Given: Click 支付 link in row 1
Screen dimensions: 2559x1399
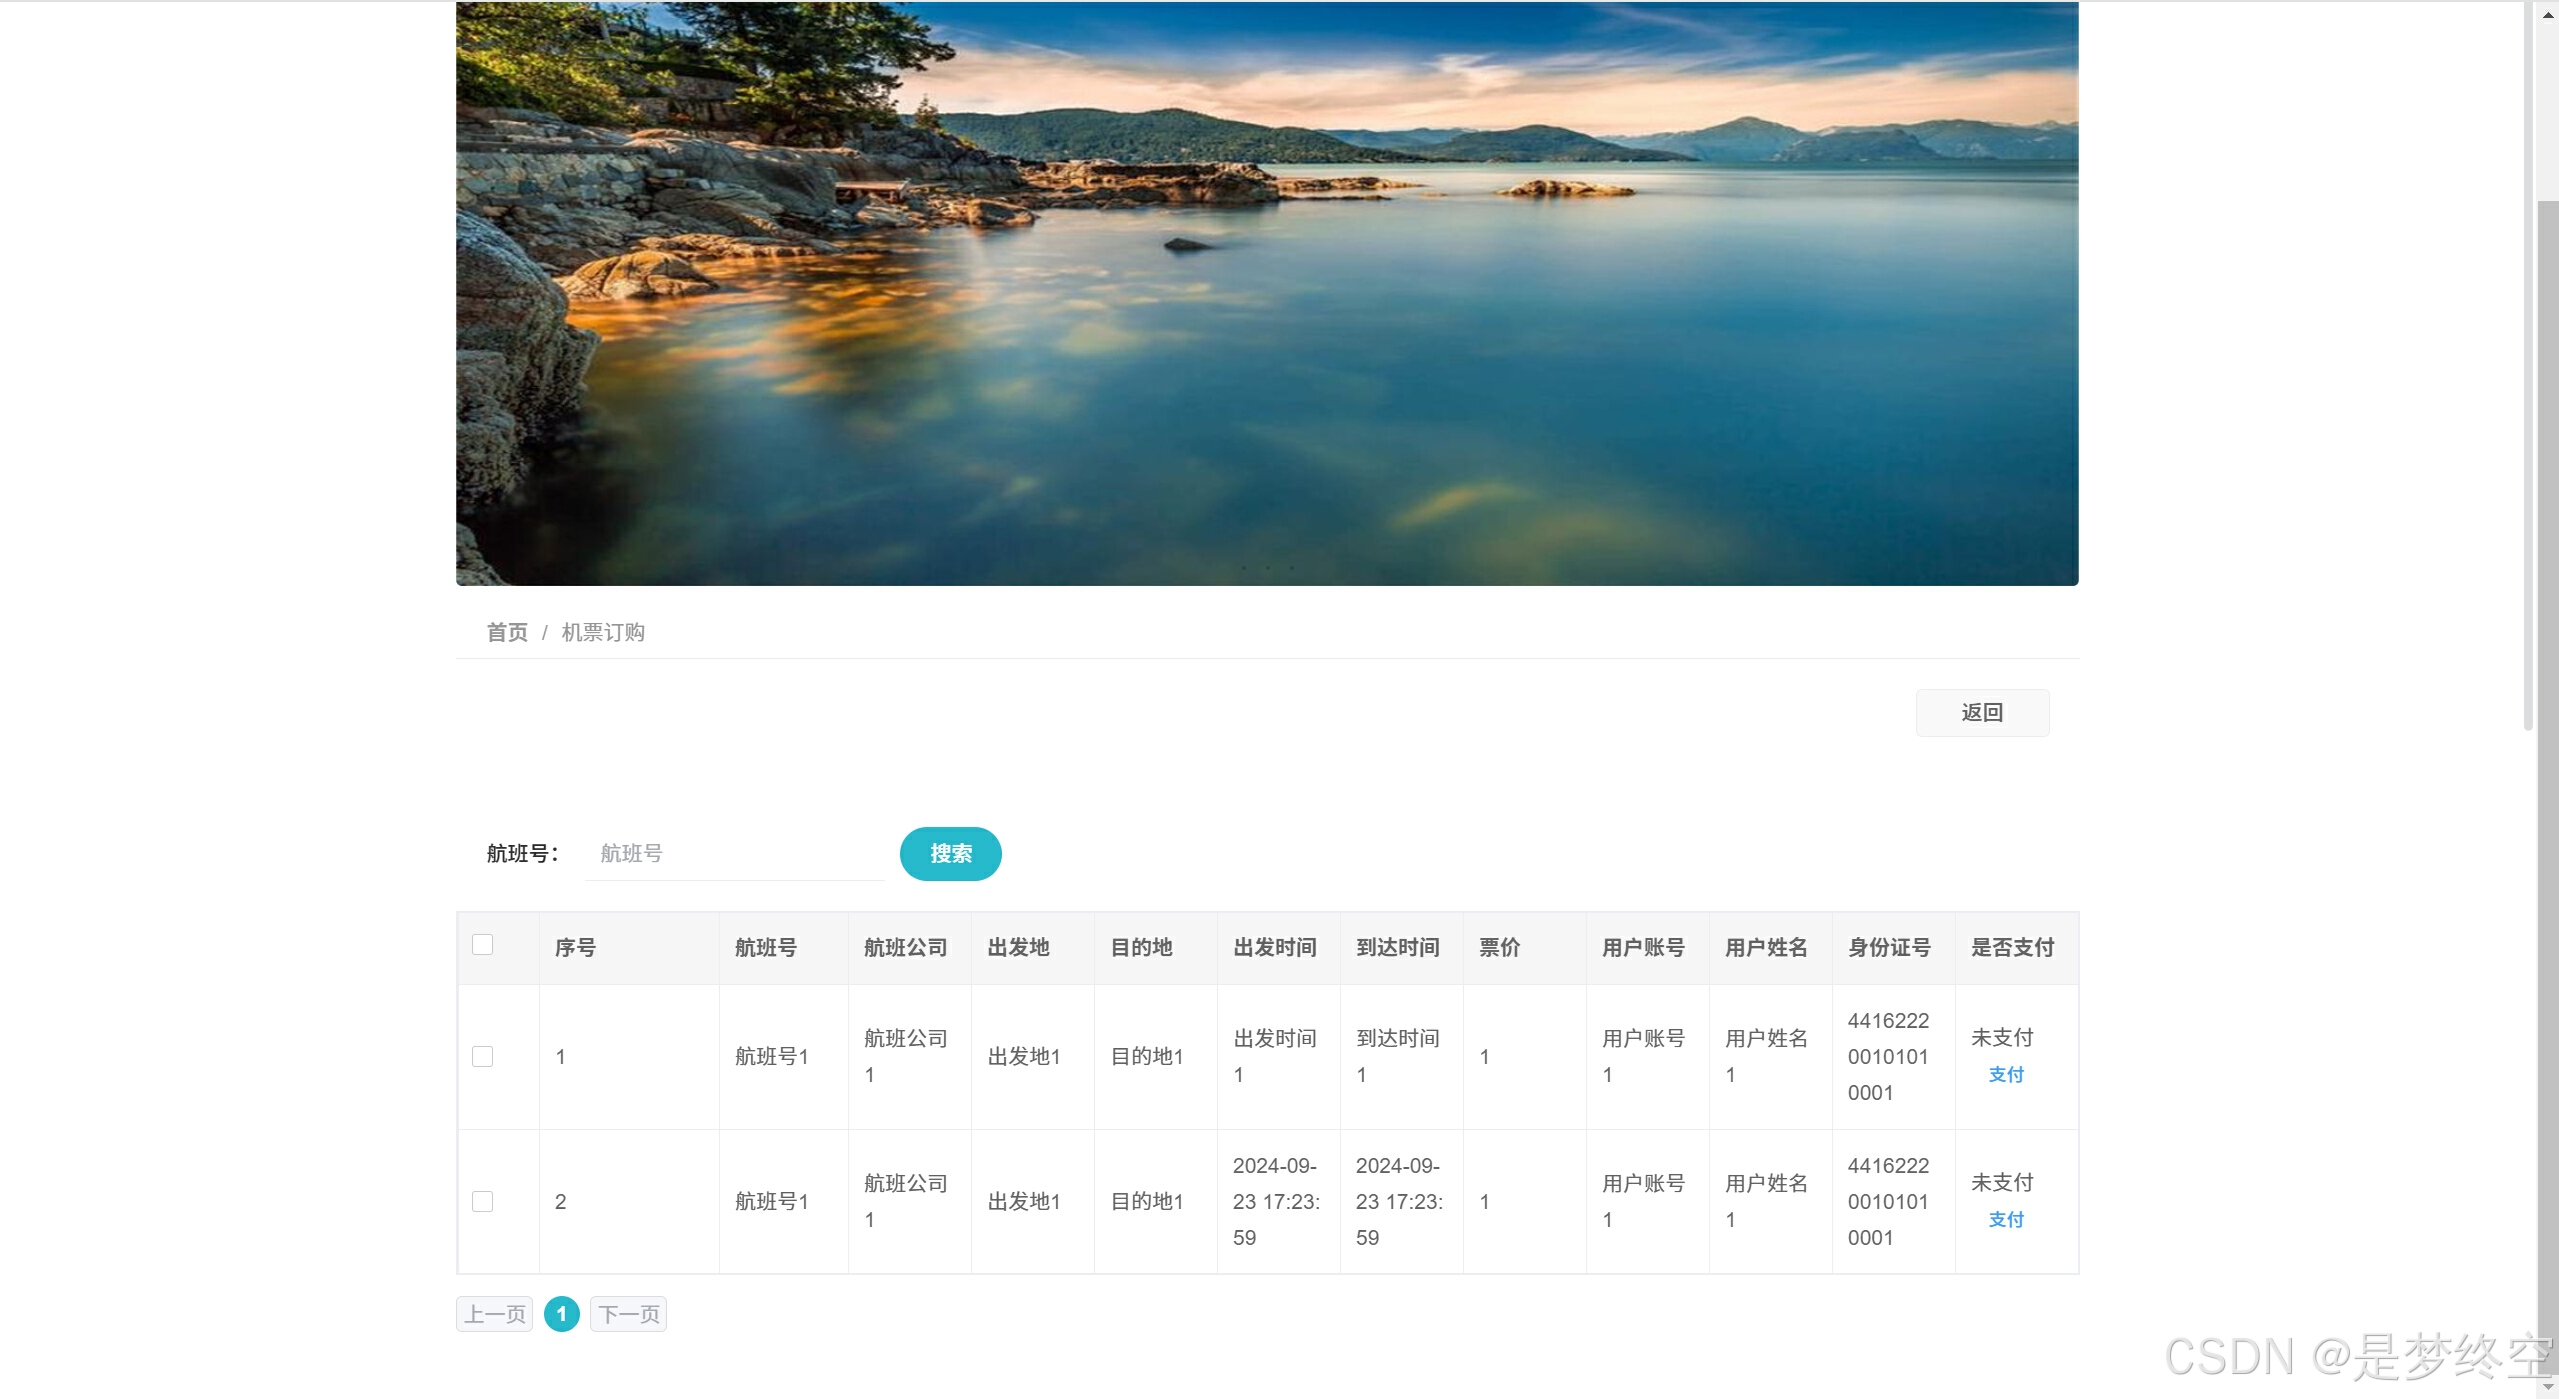Looking at the screenshot, I should pyautogui.click(x=2005, y=1075).
